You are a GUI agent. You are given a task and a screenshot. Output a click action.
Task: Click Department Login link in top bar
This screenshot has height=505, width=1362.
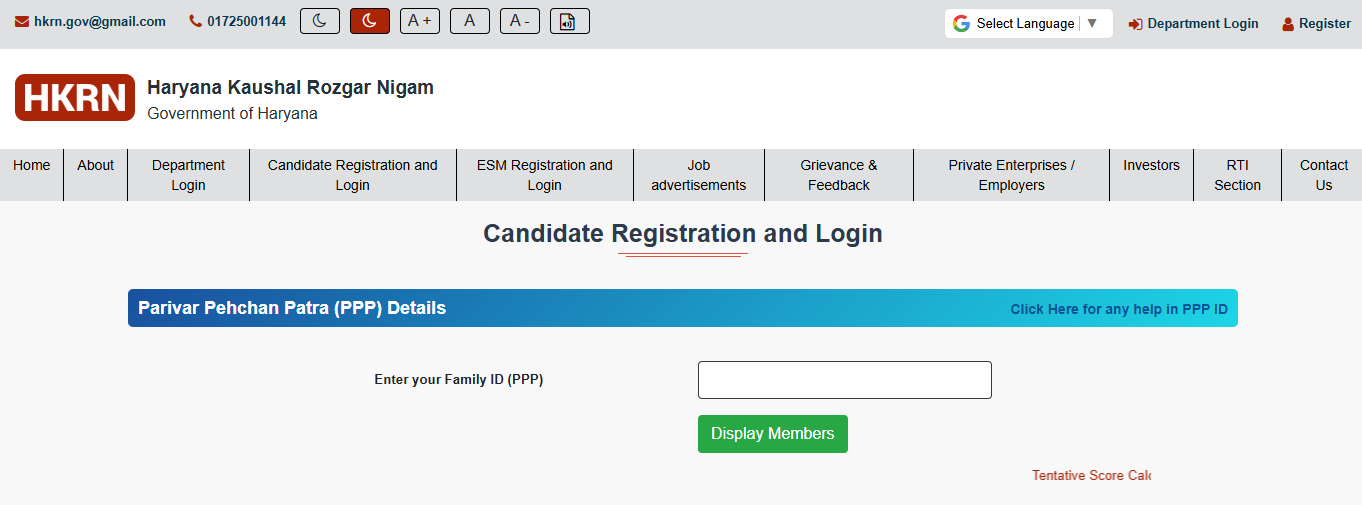[1202, 24]
